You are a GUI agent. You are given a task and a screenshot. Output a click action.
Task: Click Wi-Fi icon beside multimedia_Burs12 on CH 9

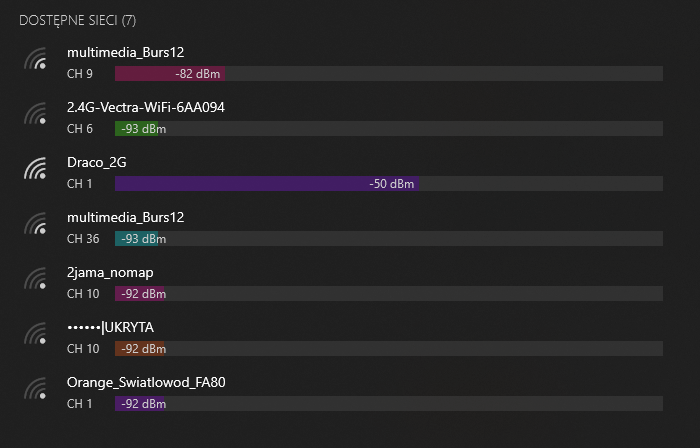pyautogui.click(x=37, y=62)
